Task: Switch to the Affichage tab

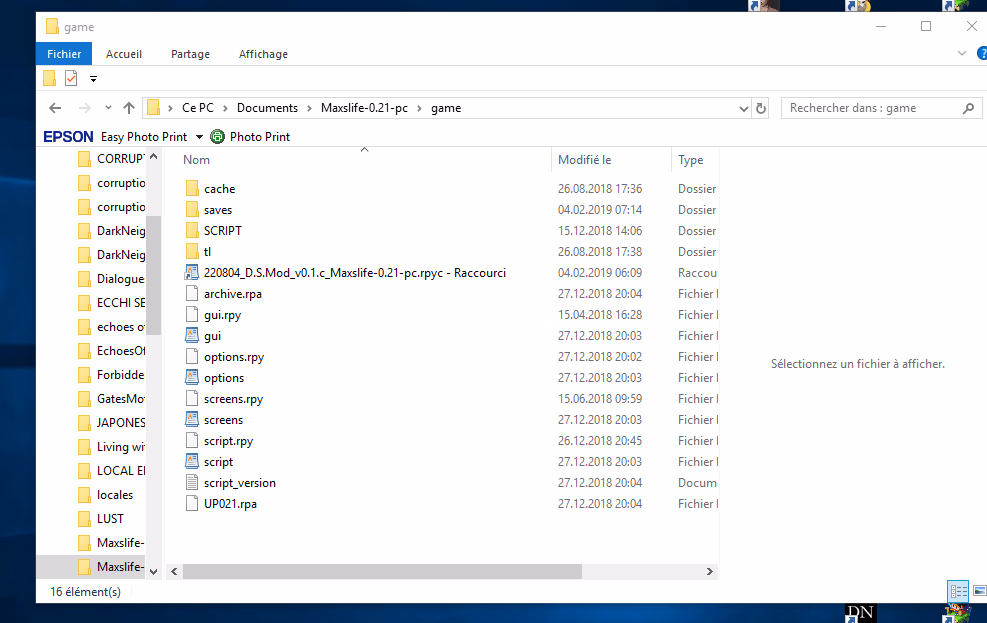Action: 263,54
